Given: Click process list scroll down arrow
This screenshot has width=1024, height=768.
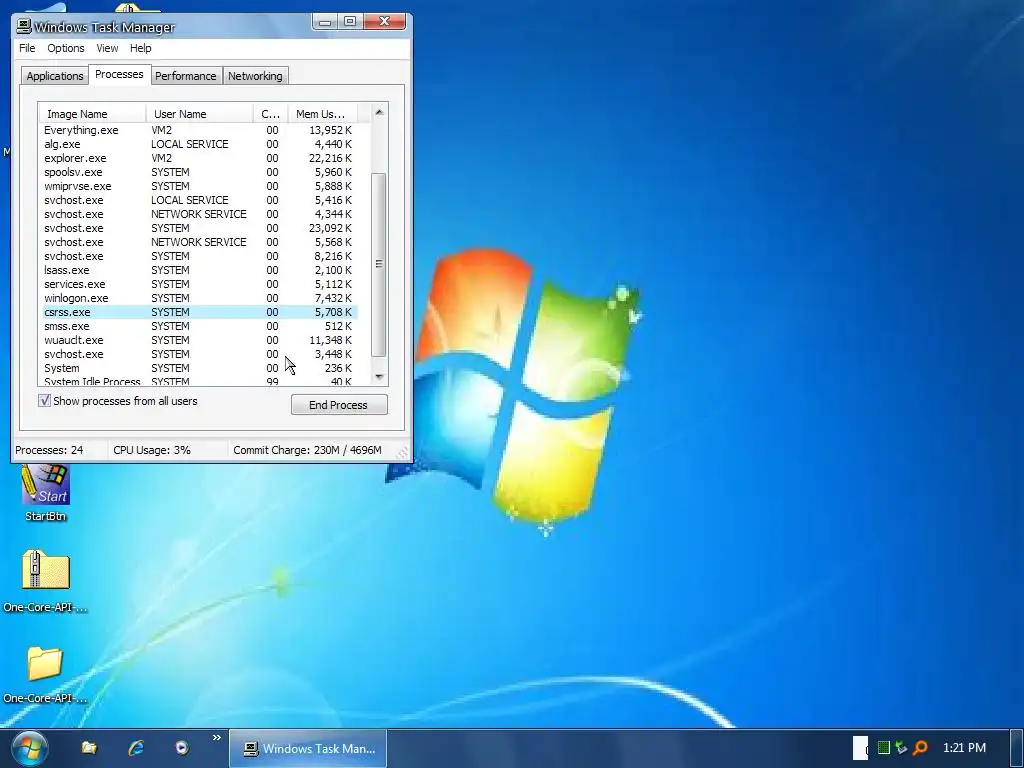Looking at the screenshot, I should (x=379, y=377).
